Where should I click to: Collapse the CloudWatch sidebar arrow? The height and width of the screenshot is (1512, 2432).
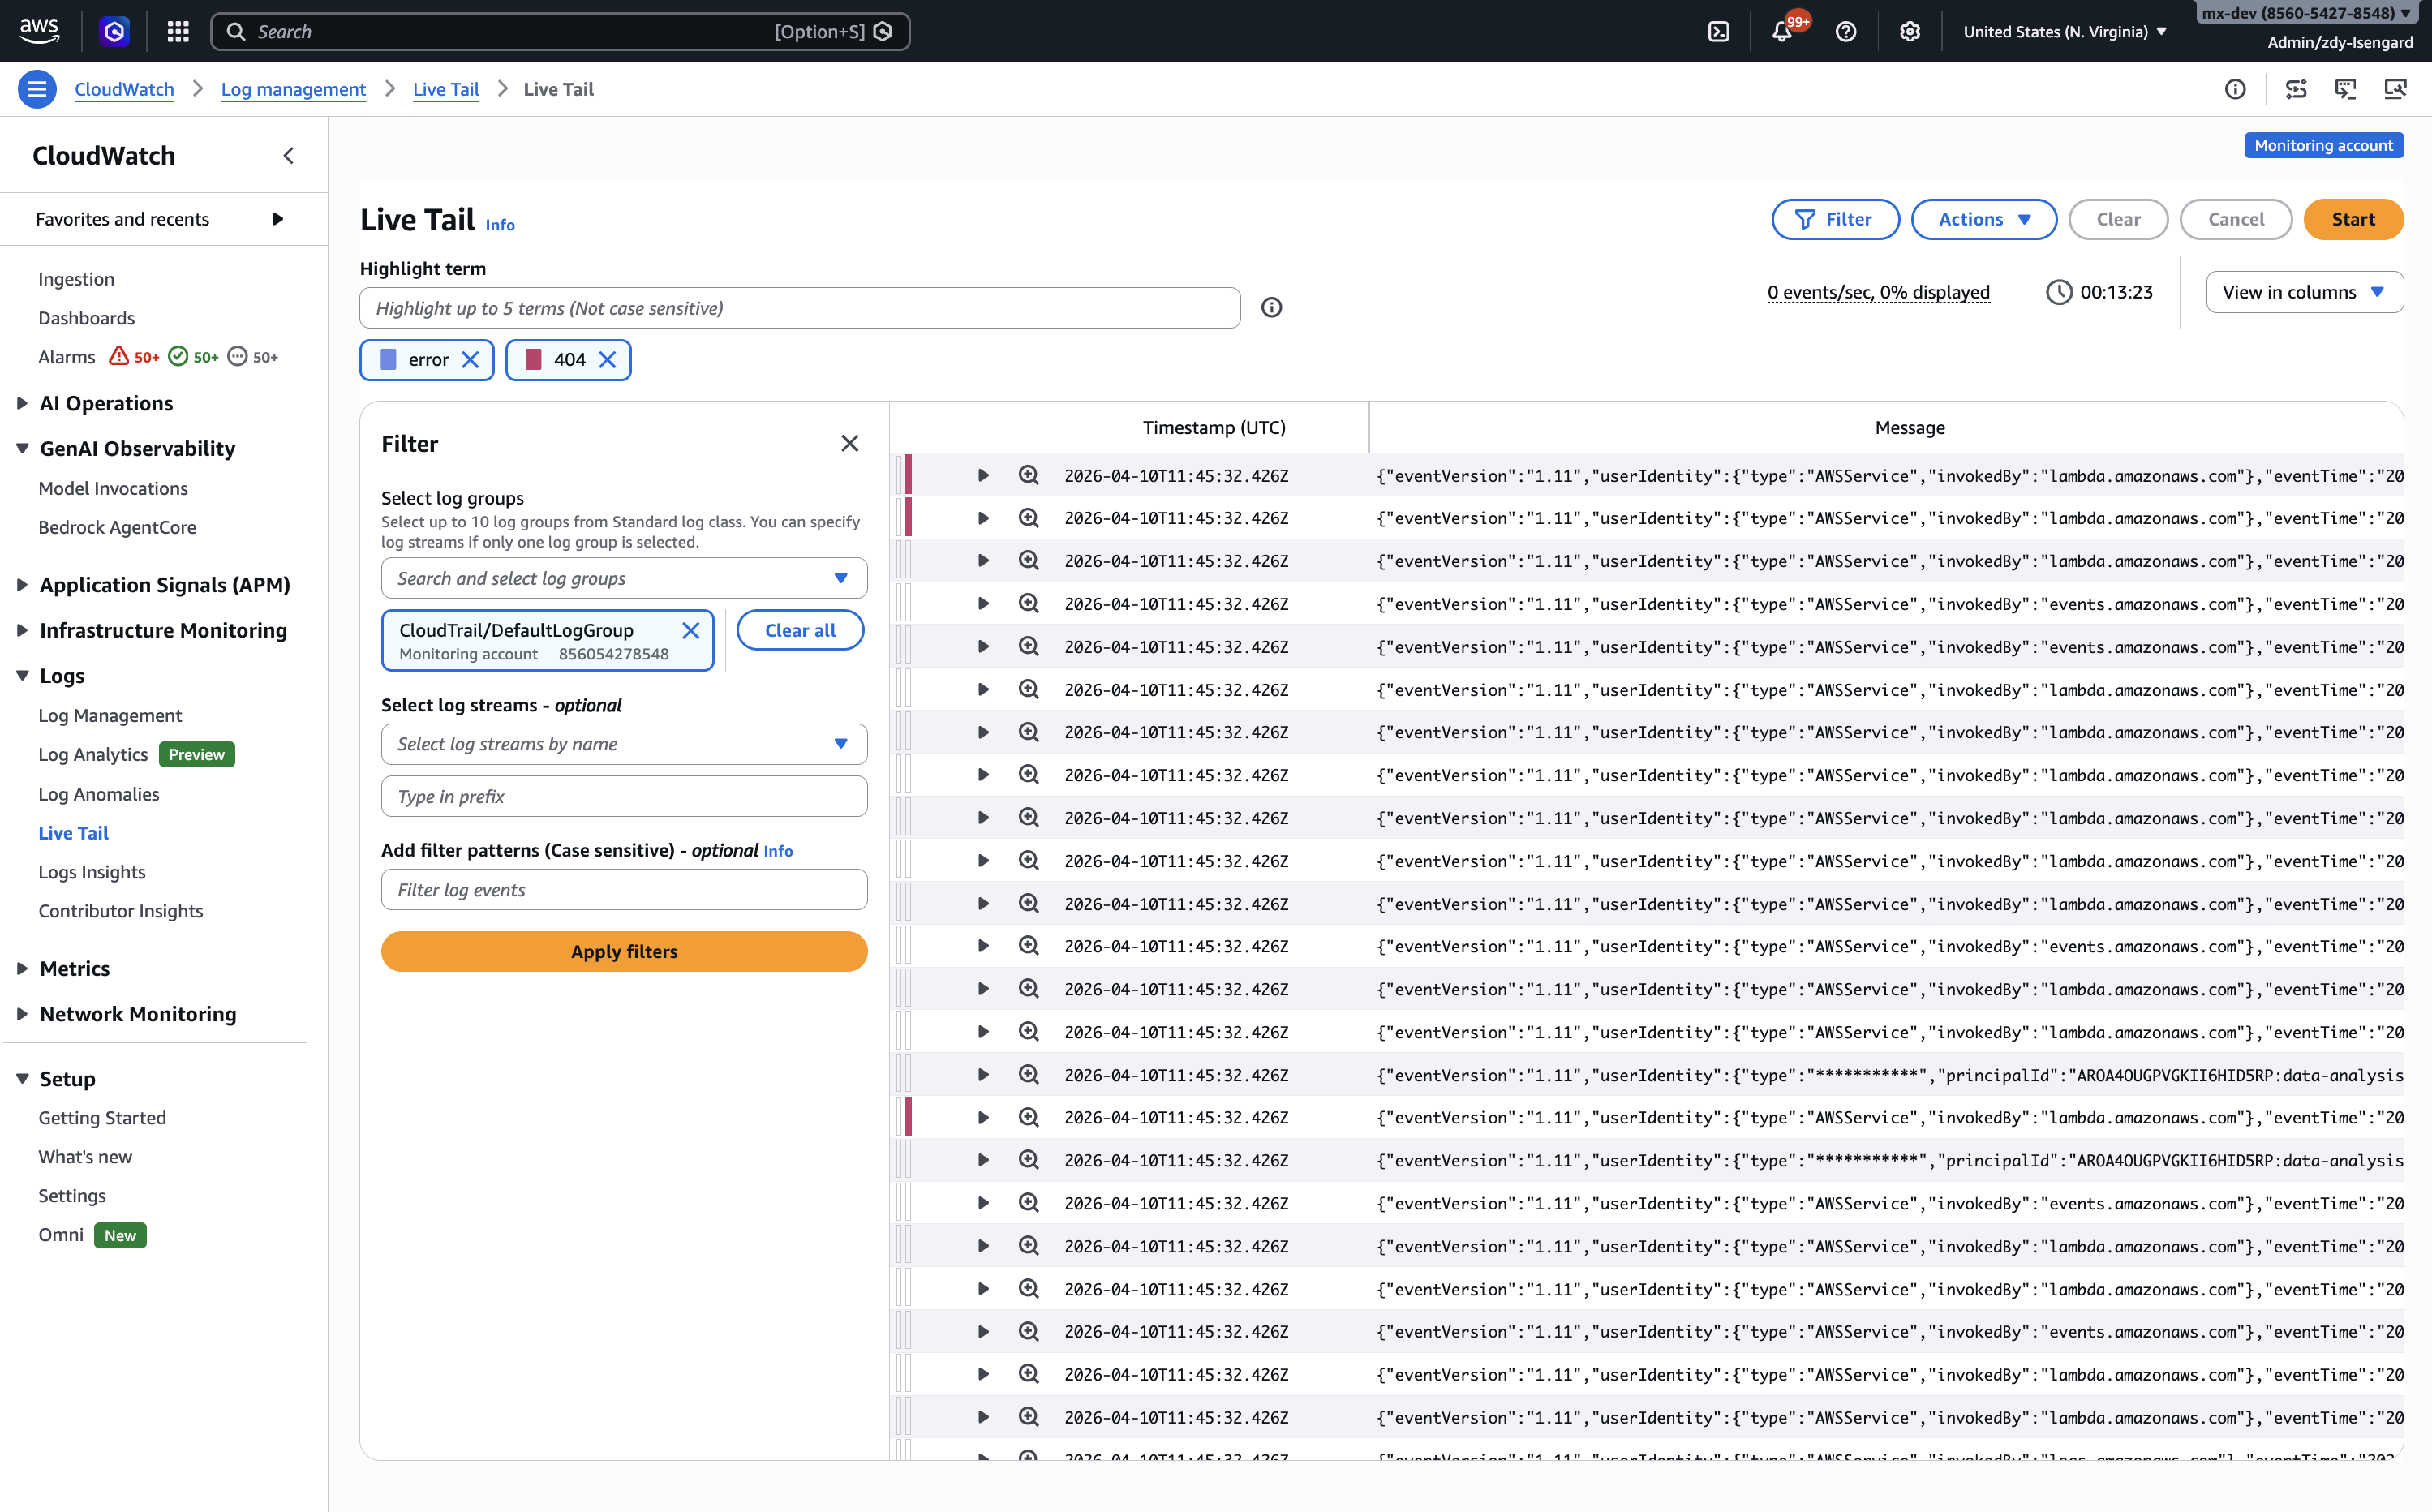click(288, 156)
